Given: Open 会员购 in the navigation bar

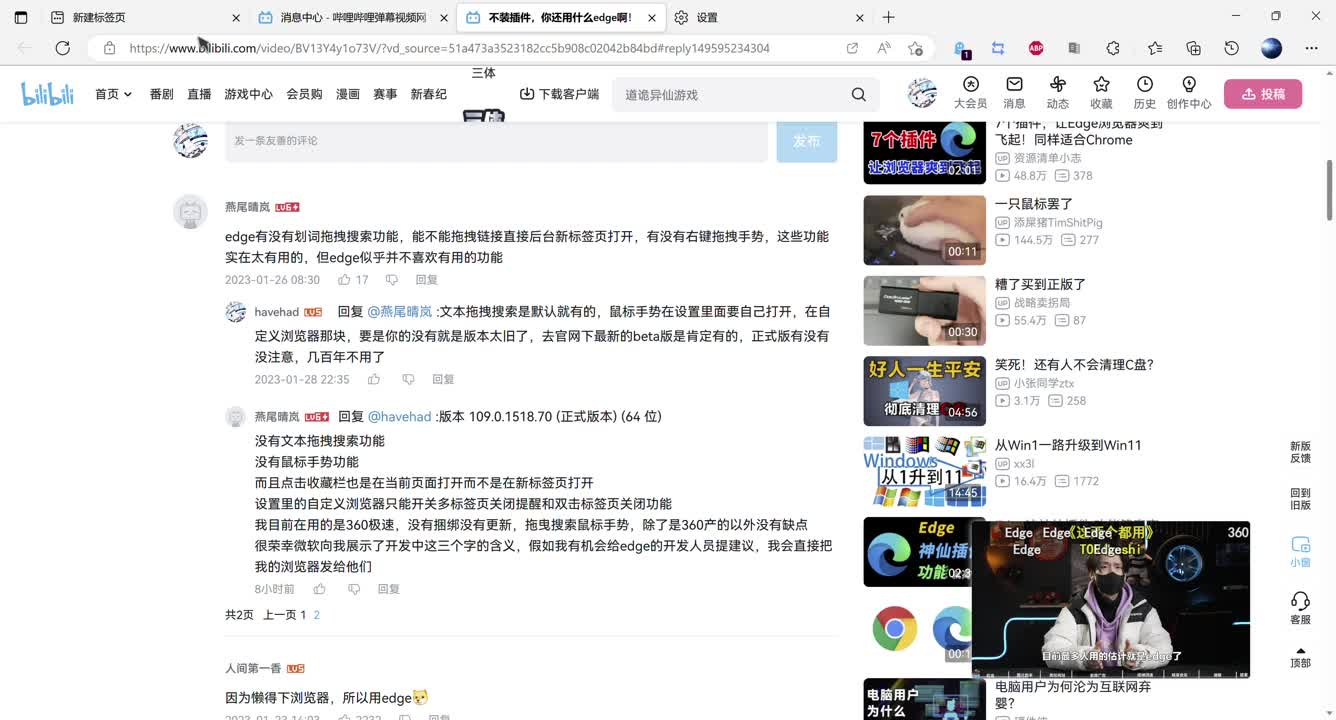Looking at the screenshot, I should tap(304, 94).
